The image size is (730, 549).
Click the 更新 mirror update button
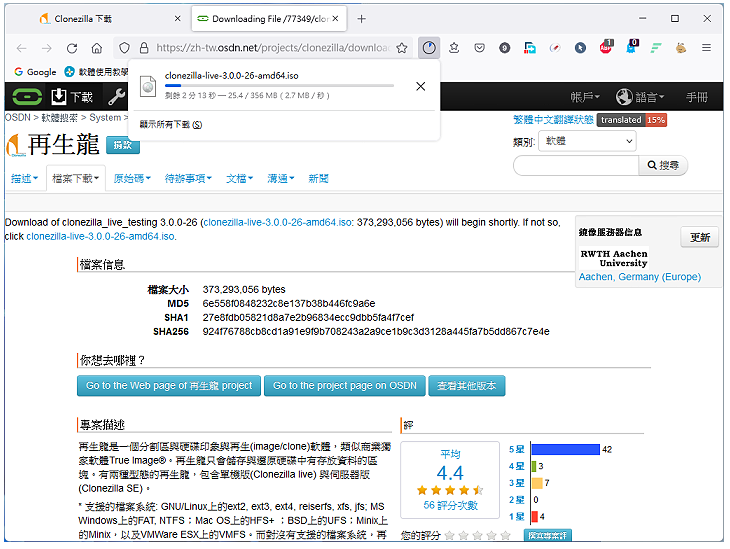tap(699, 237)
